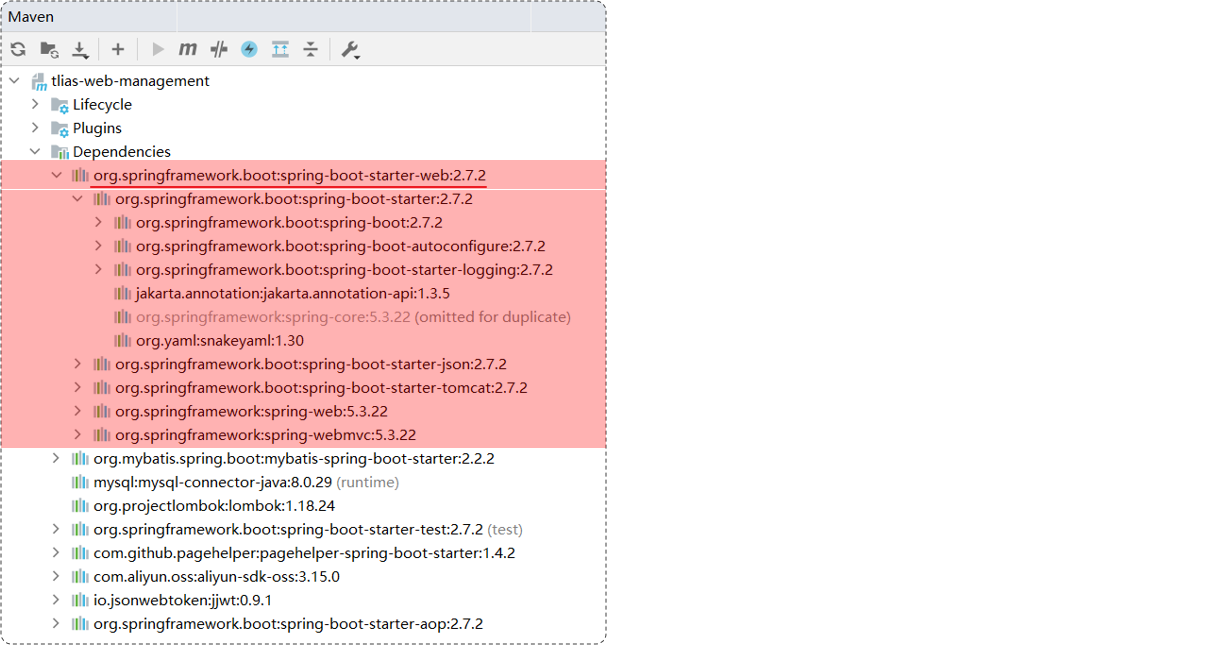Select text spring-boot-starter-test:2.7.2 (test)
Viewport: 1224px width, 645px height.
pyautogui.click(x=308, y=529)
